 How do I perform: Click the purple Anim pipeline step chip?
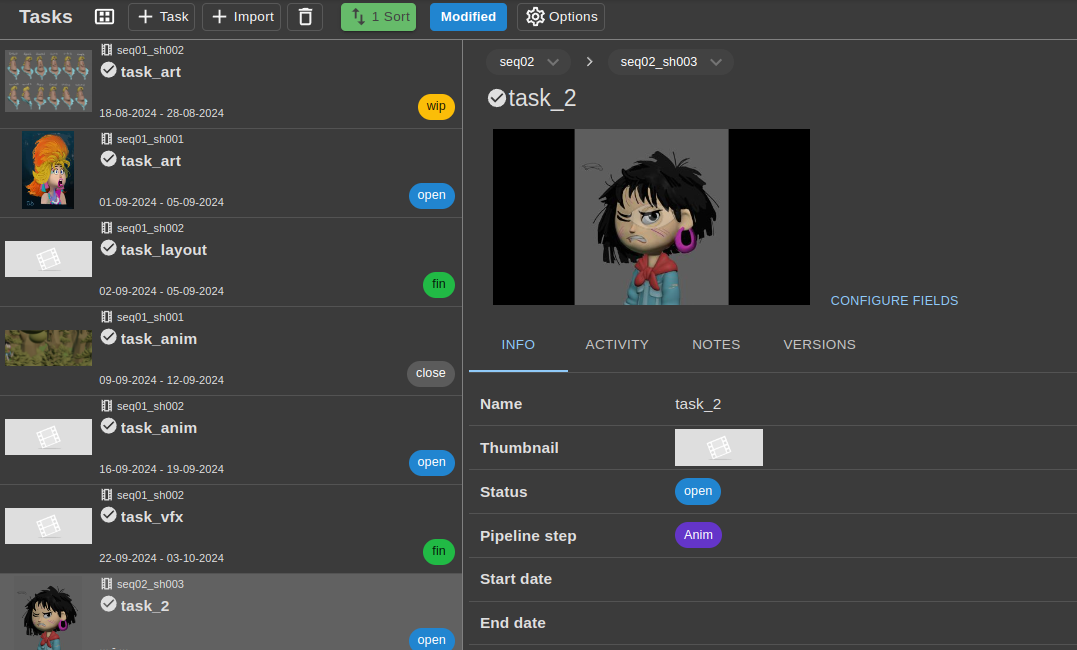tap(698, 535)
